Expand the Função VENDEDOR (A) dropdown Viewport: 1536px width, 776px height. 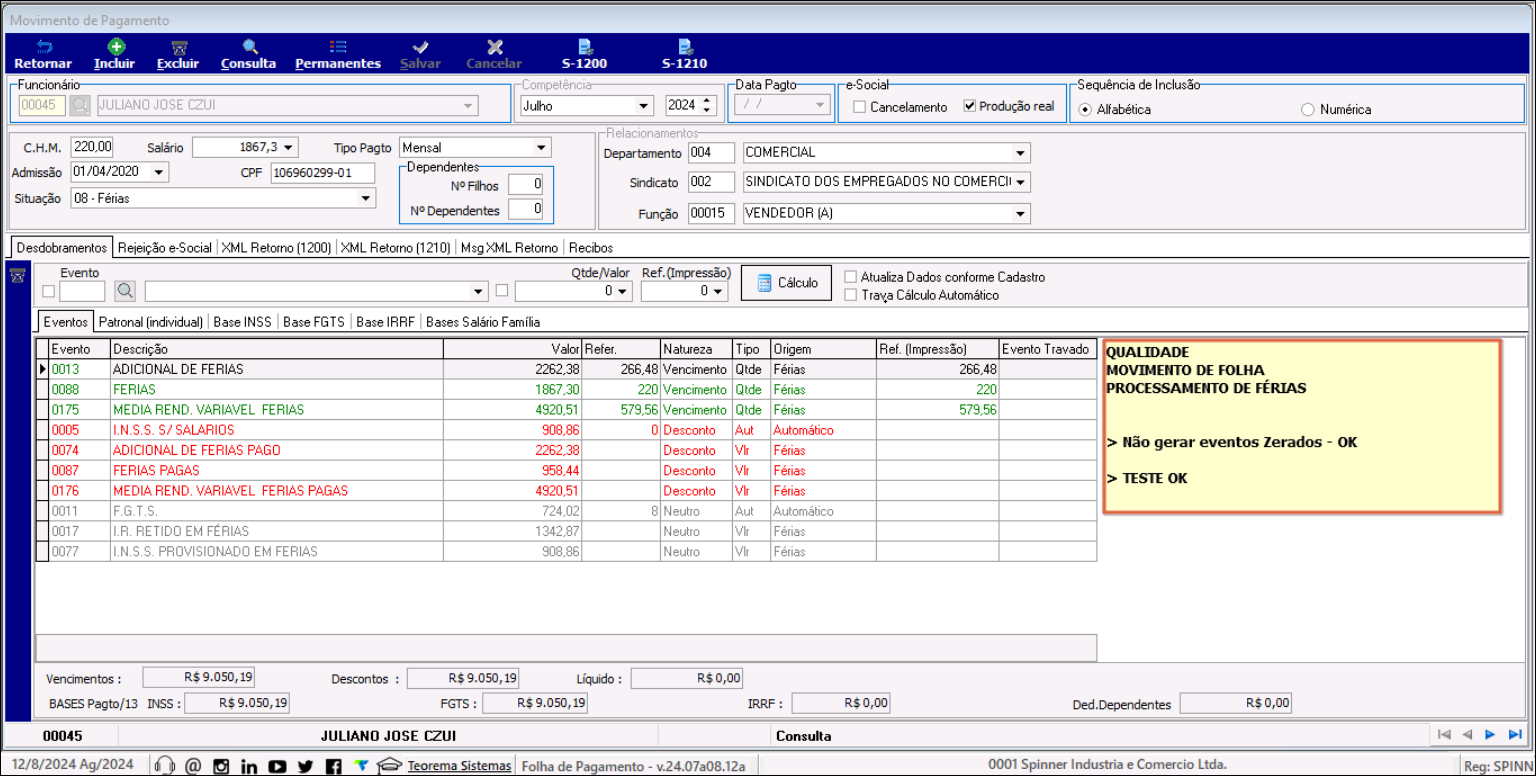(1020, 213)
